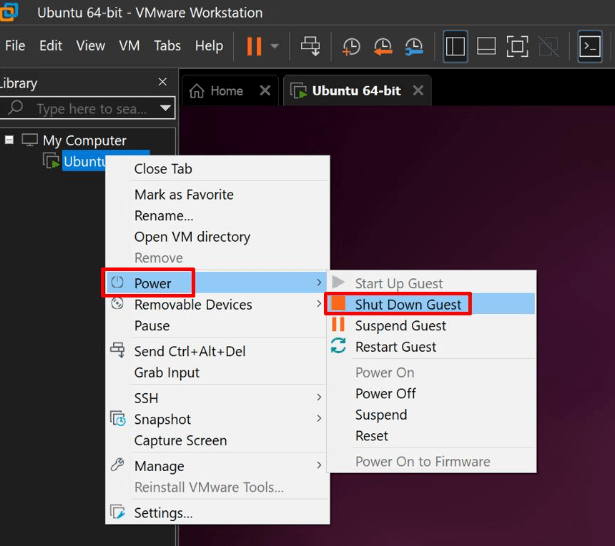Choose Power Off in submenu
This screenshot has width=615, height=546.
pos(431,393)
